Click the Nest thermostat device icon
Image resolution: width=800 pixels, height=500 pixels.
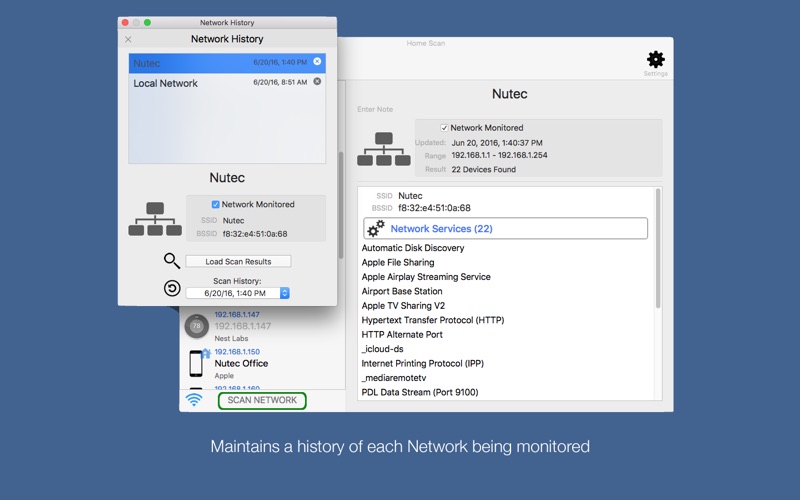(x=196, y=326)
